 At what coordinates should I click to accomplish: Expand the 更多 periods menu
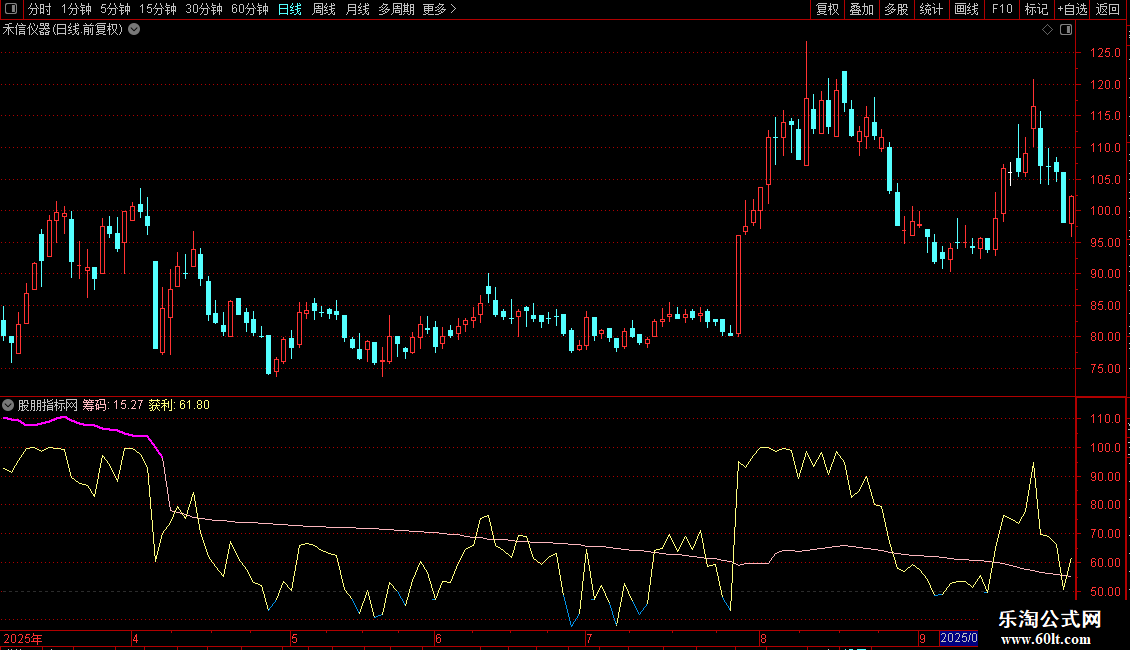point(439,9)
